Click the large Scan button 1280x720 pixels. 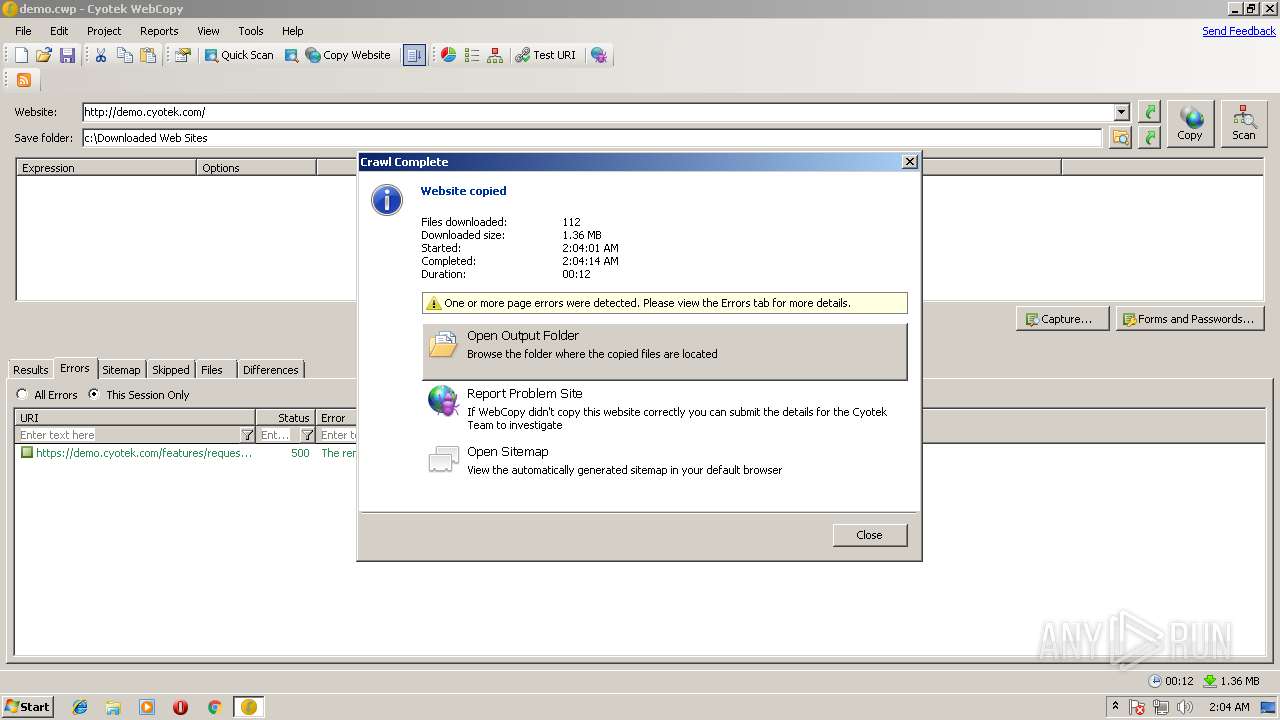click(1244, 124)
